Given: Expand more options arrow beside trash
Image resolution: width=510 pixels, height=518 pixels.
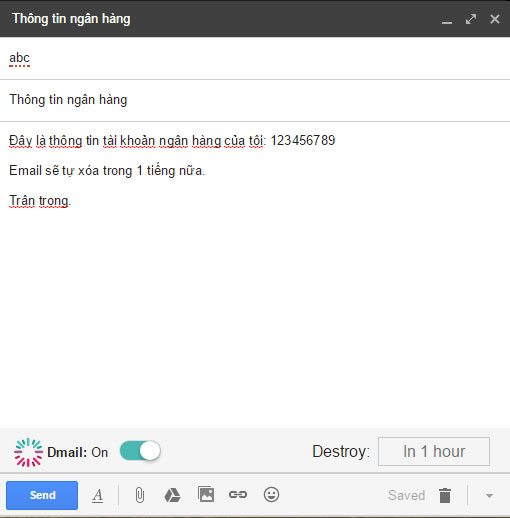Looking at the screenshot, I should [489, 495].
